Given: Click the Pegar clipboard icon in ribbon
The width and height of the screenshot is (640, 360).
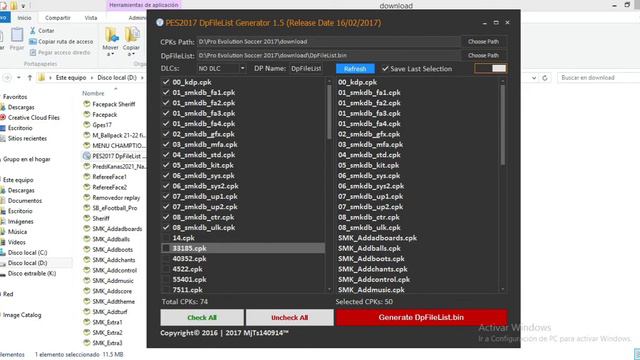Looking at the screenshot, I should pyautogui.click(x=17, y=35).
